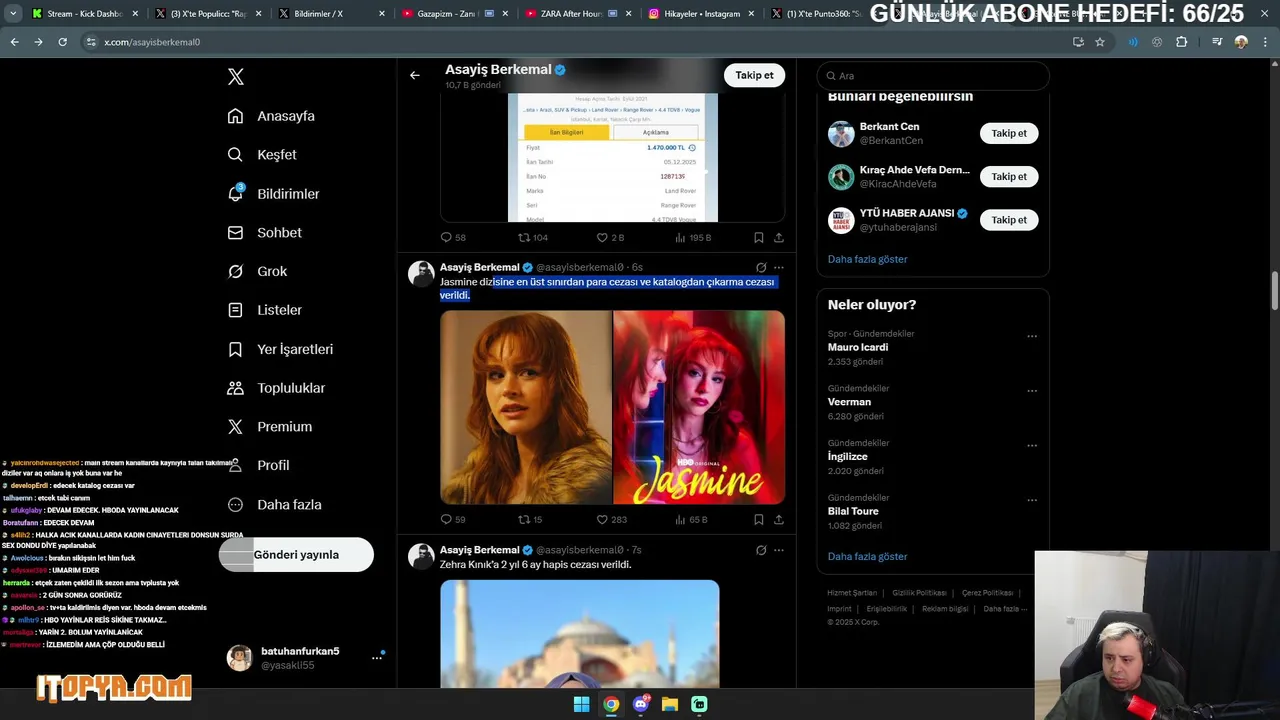
Task: Switch to Hikayeler Instagram tab
Action: tap(699, 14)
